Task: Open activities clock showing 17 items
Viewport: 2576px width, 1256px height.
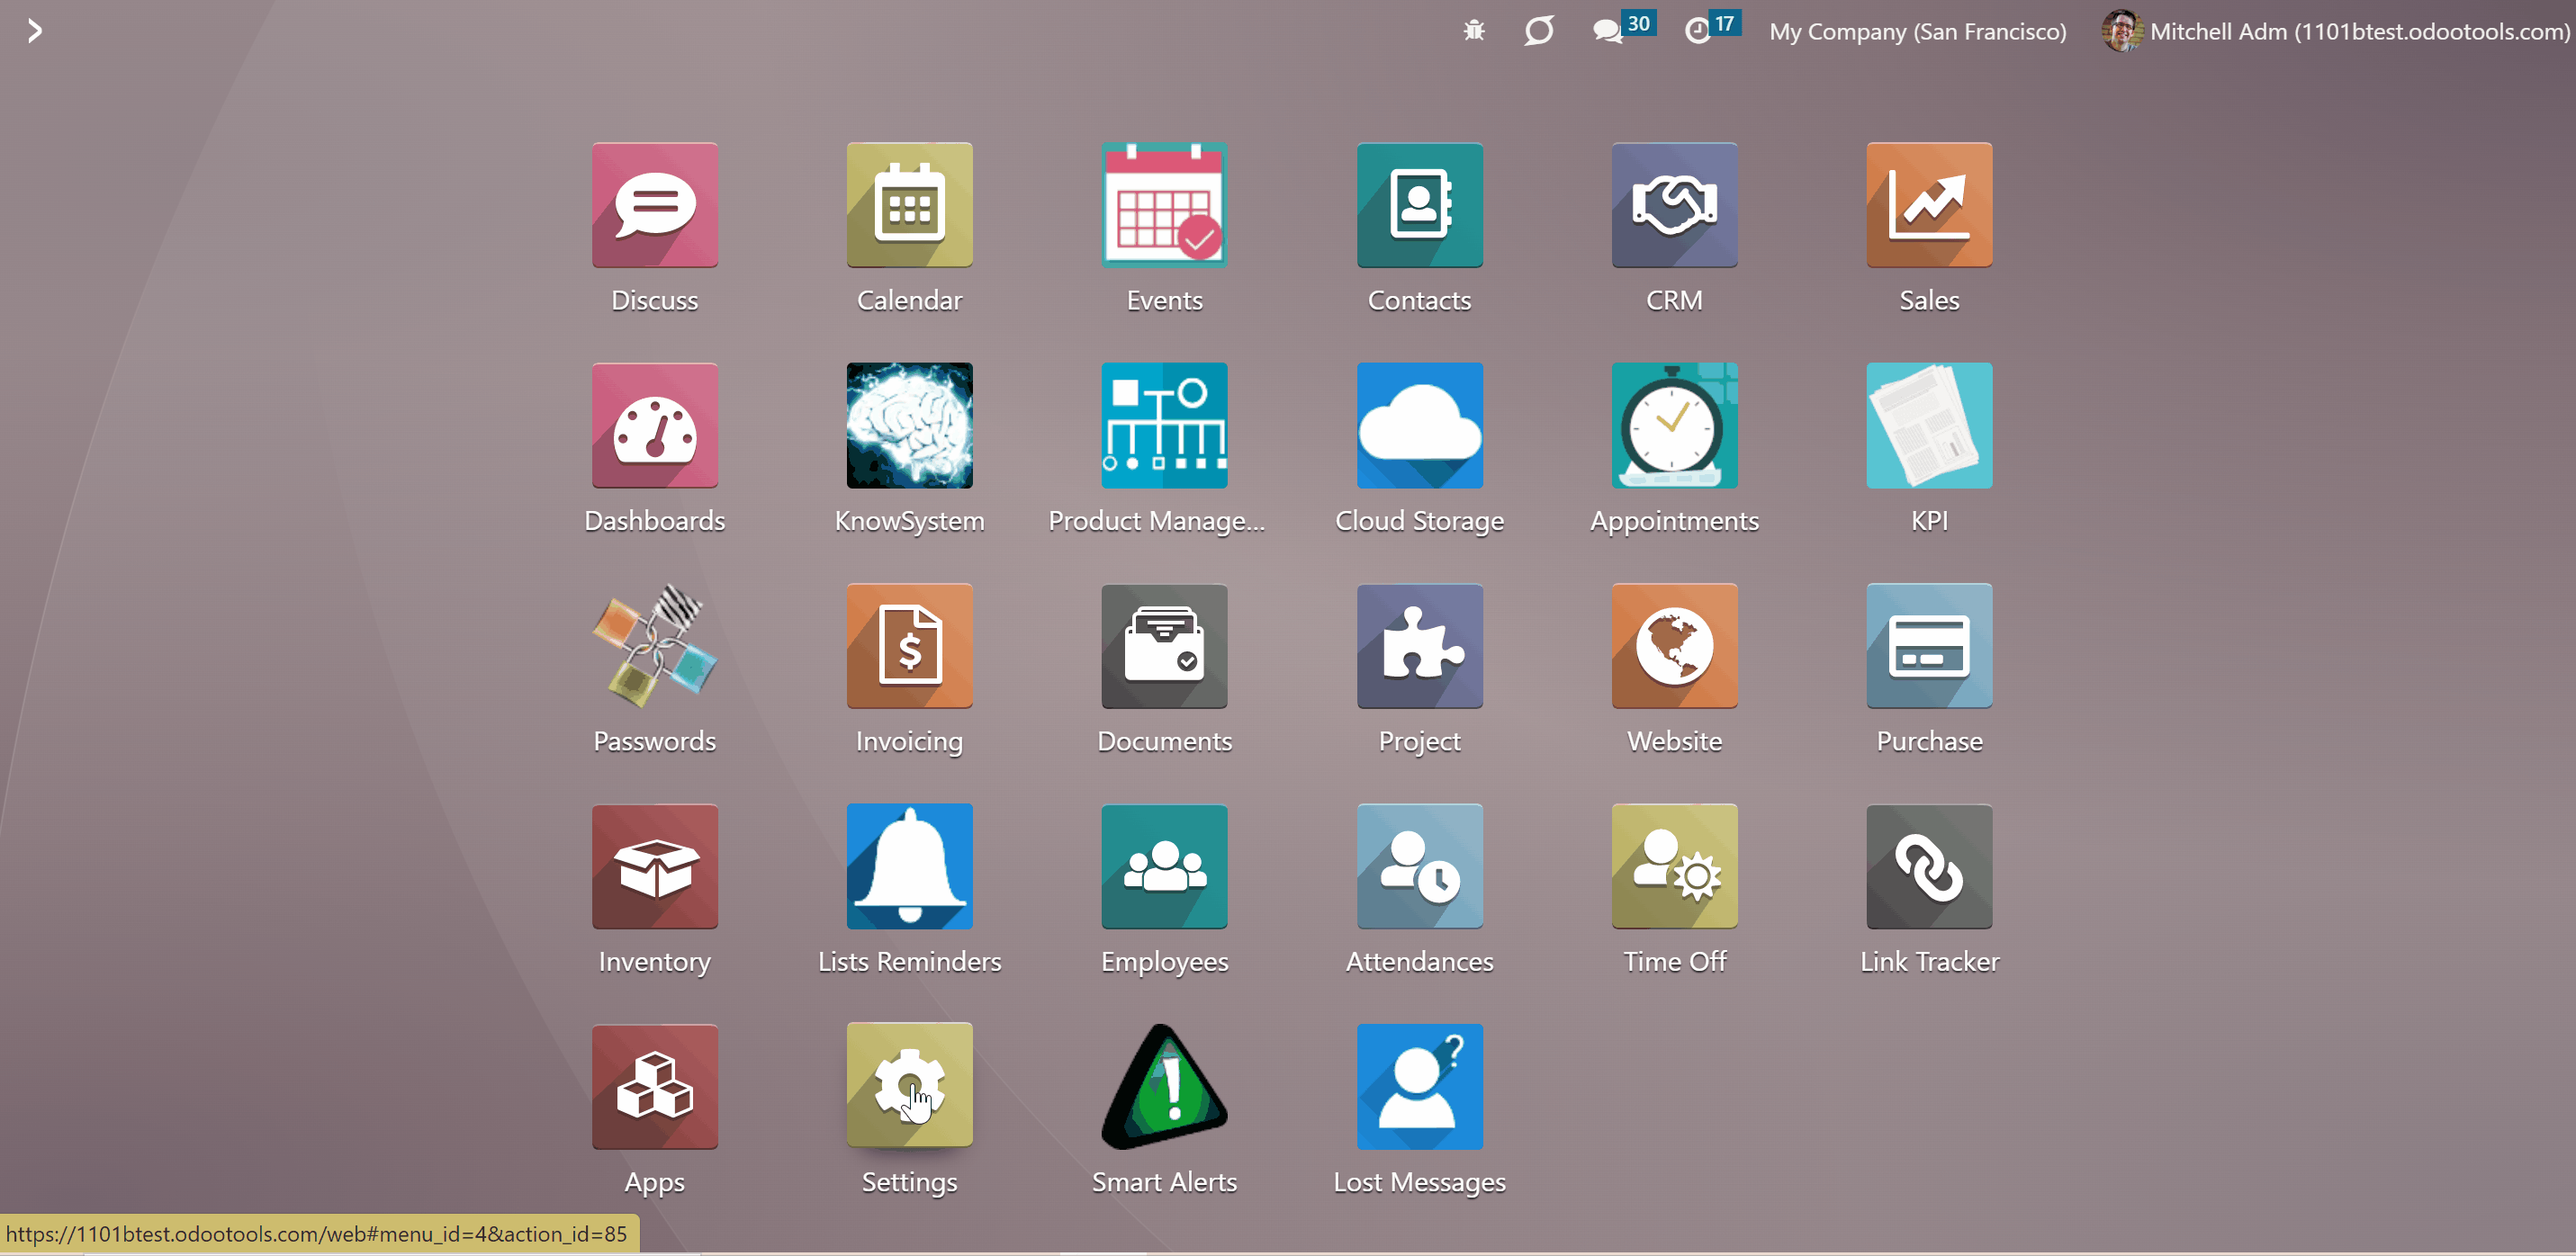Action: [1712, 29]
